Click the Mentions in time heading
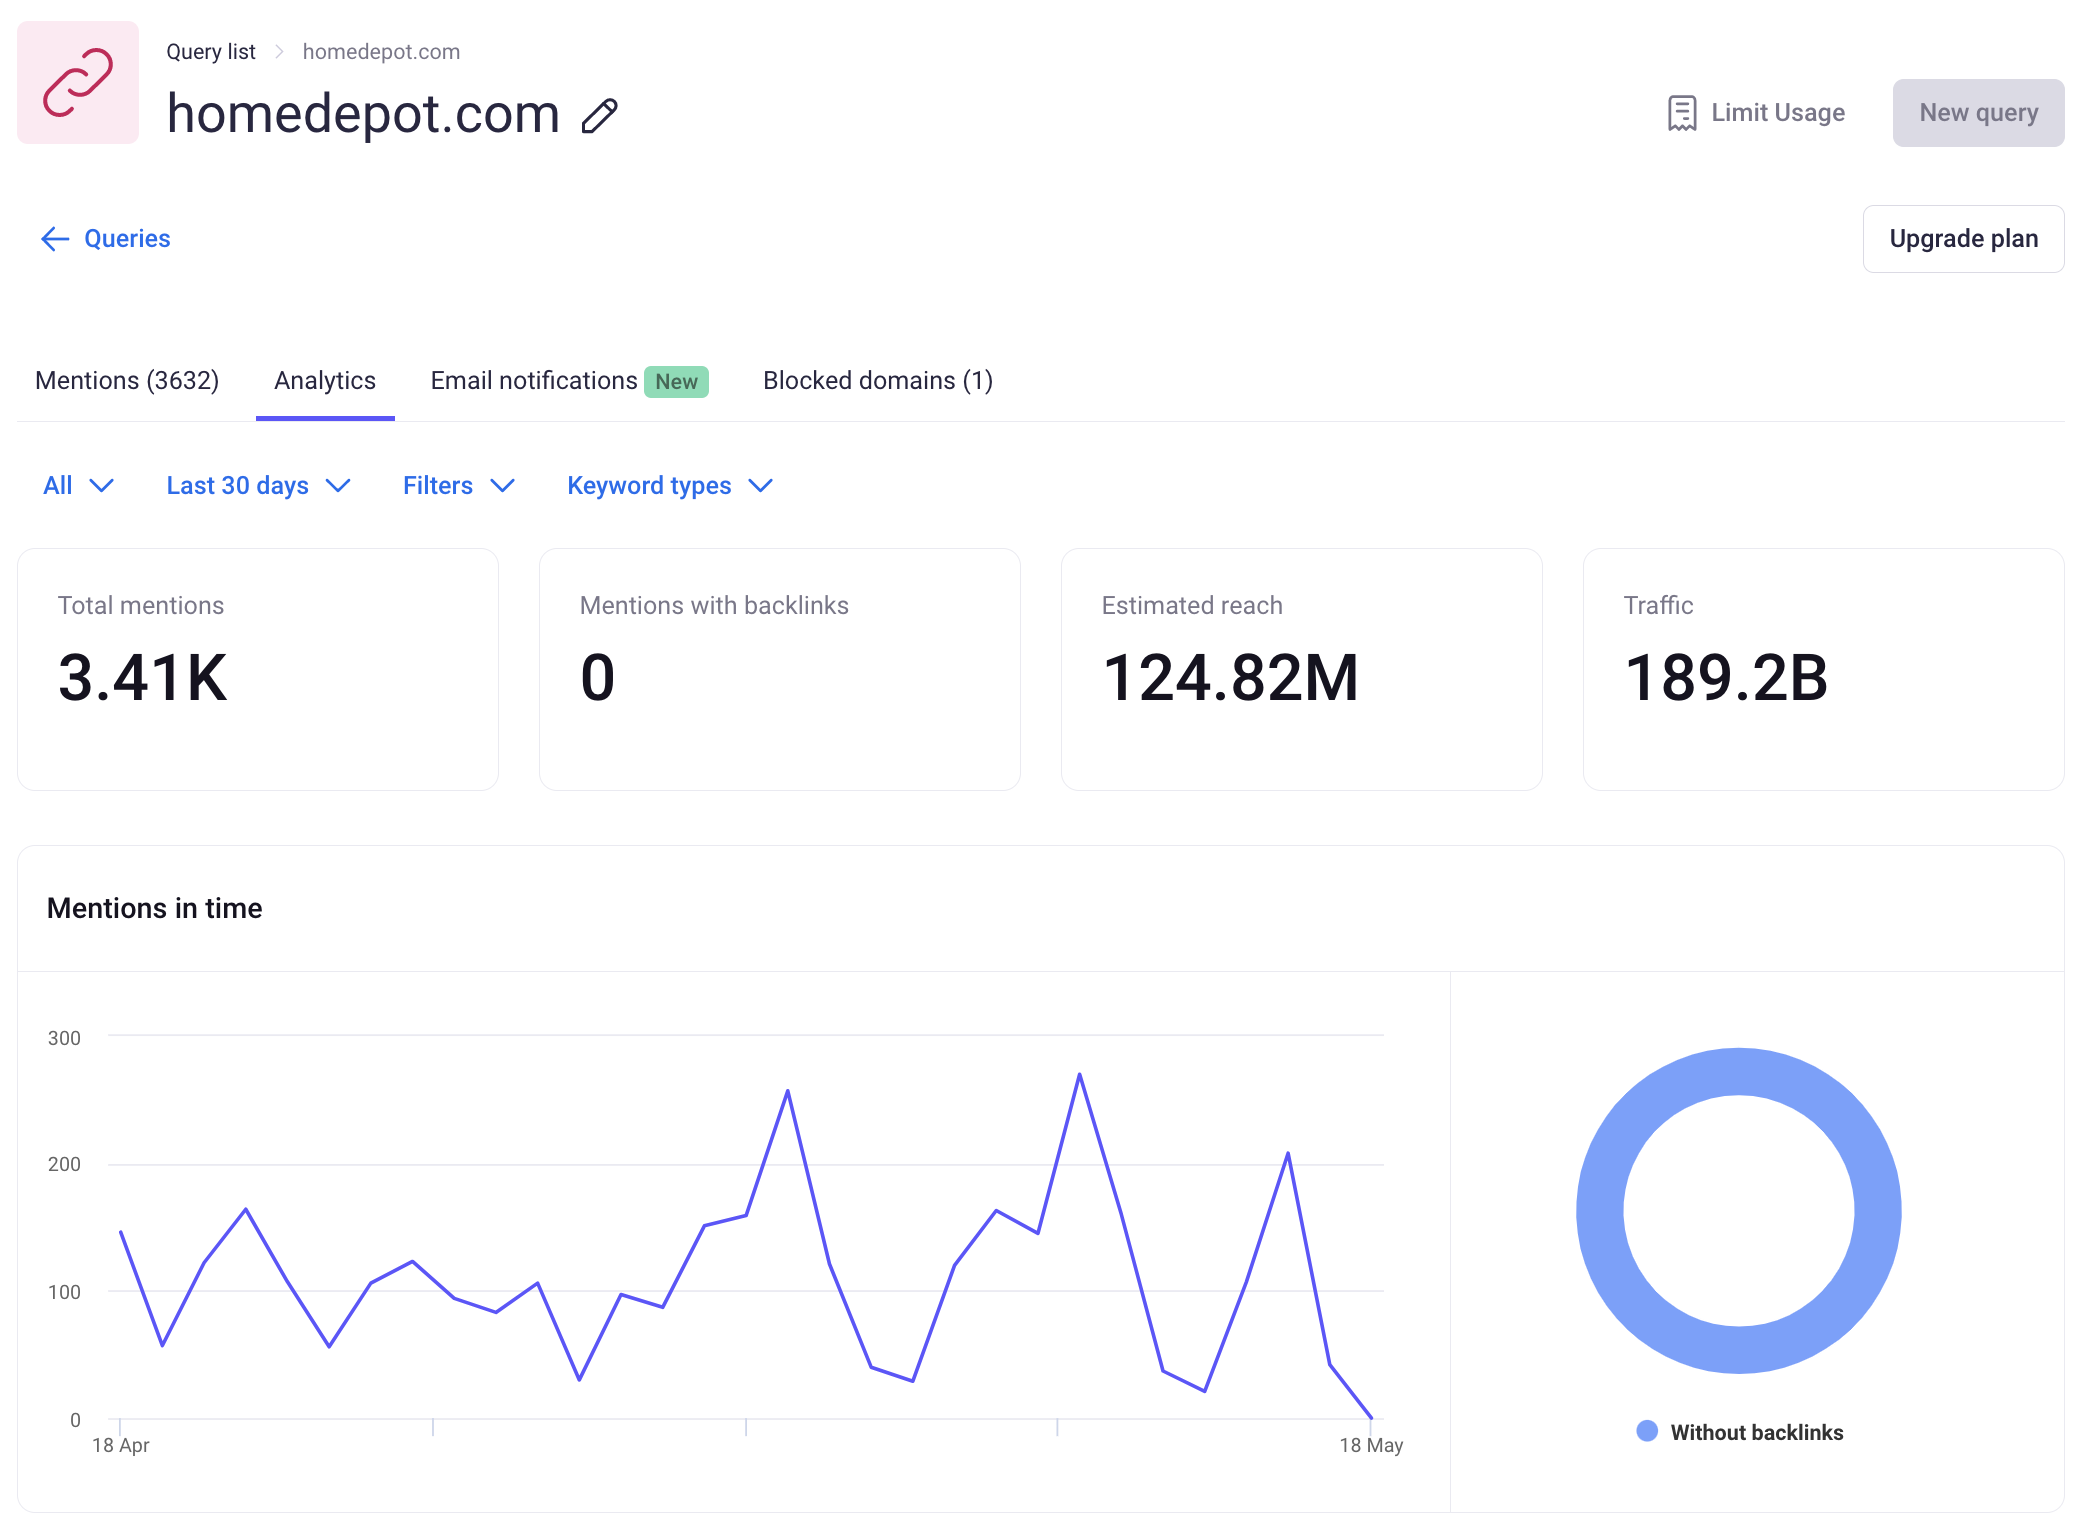The width and height of the screenshot is (2090, 1528). tap(155, 908)
